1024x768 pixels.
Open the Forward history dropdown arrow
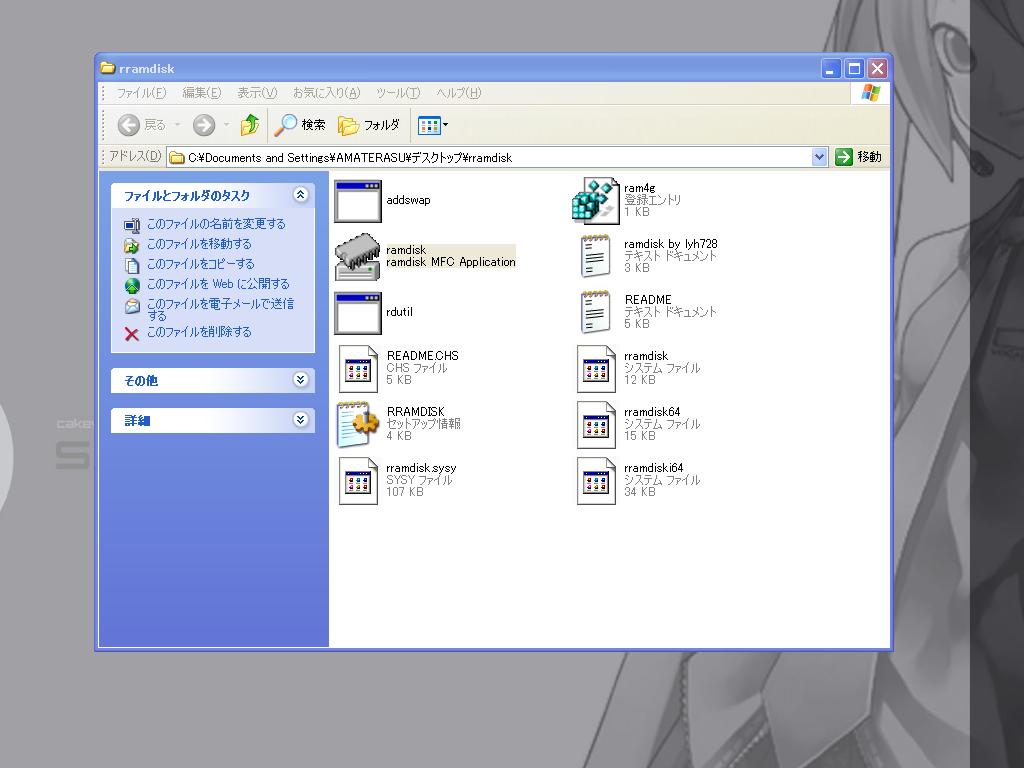click(x=226, y=125)
